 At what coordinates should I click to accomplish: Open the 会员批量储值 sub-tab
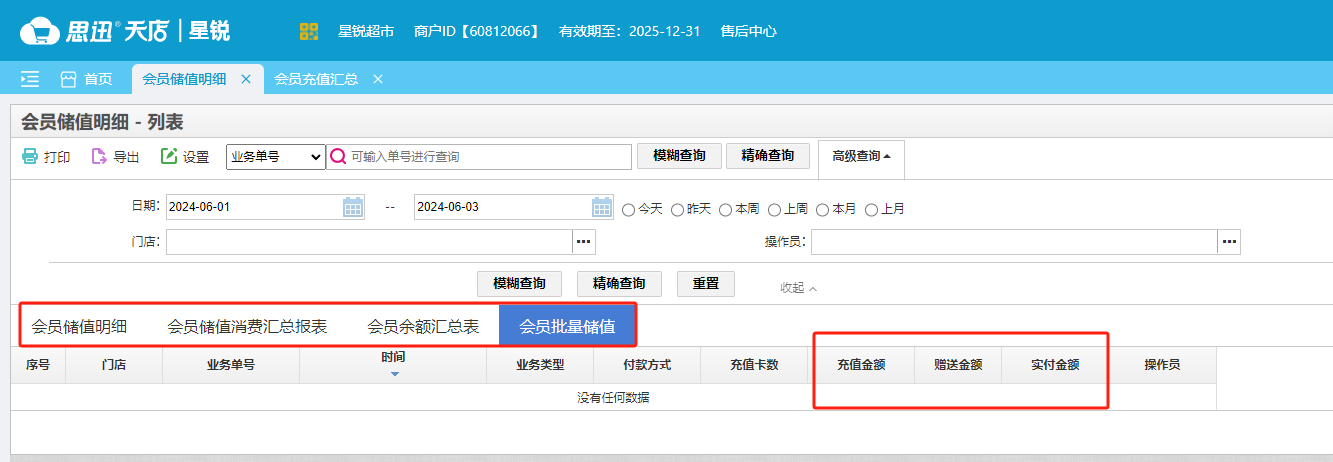(567, 326)
